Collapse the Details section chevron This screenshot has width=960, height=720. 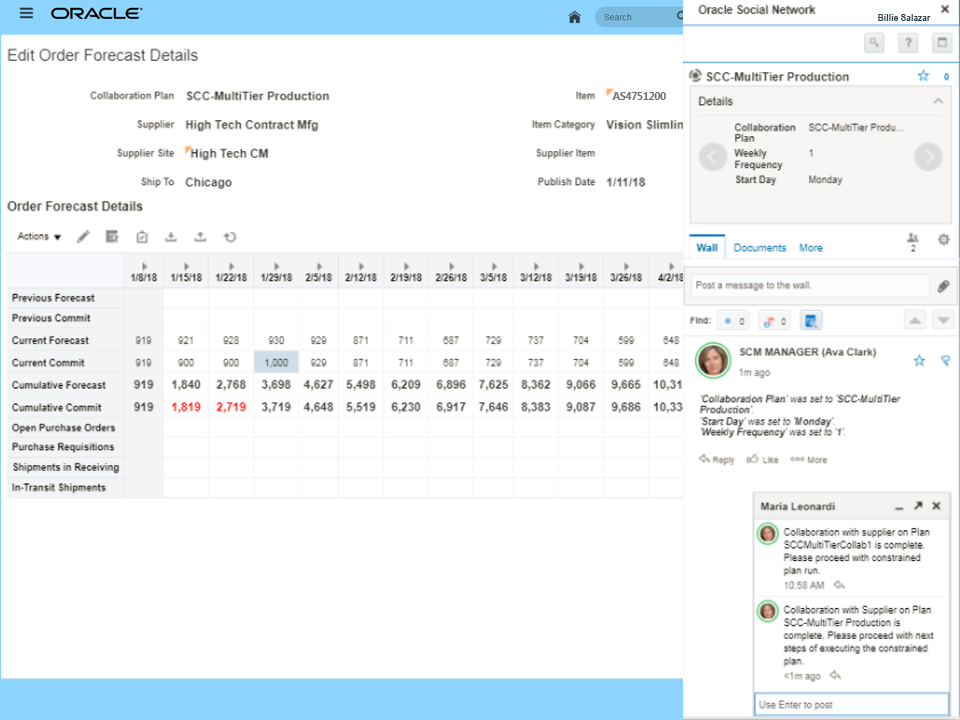click(x=938, y=101)
